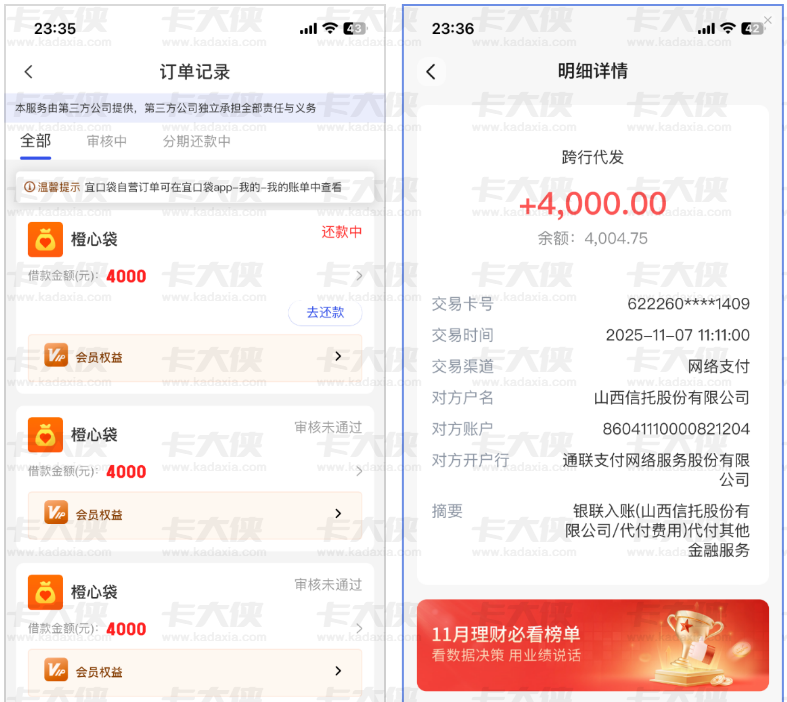Tap VIP icon in last order

[56, 670]
